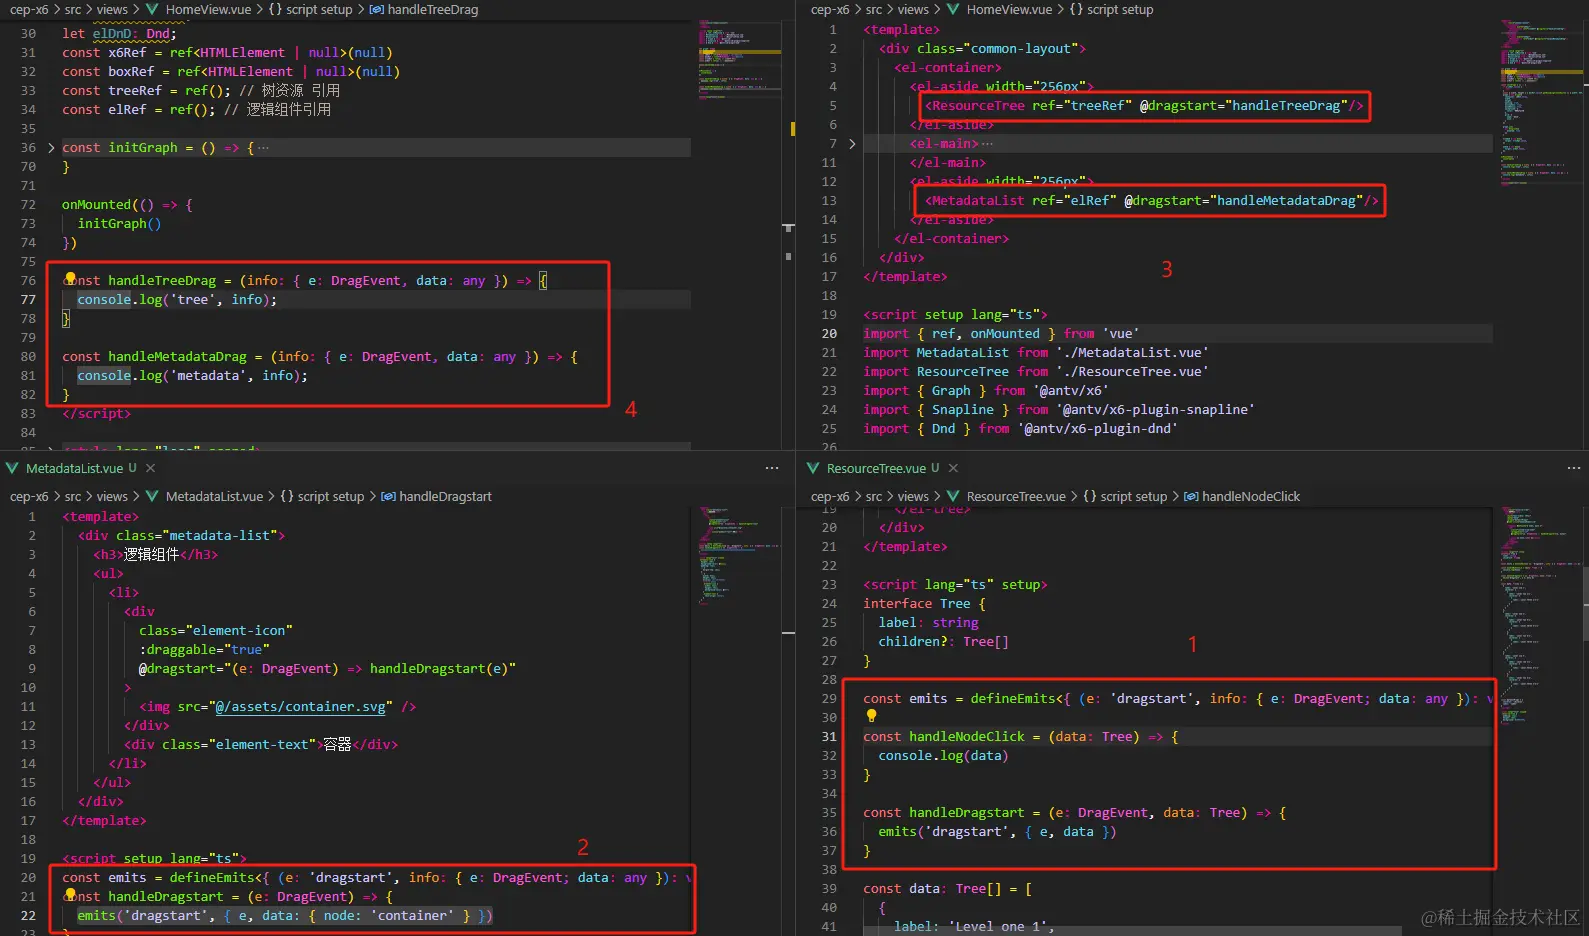Click the handleTreeDrag symbol icon in the breadcrumb
The height and width of the screenshot is (936, 1589).
(376, 10)
